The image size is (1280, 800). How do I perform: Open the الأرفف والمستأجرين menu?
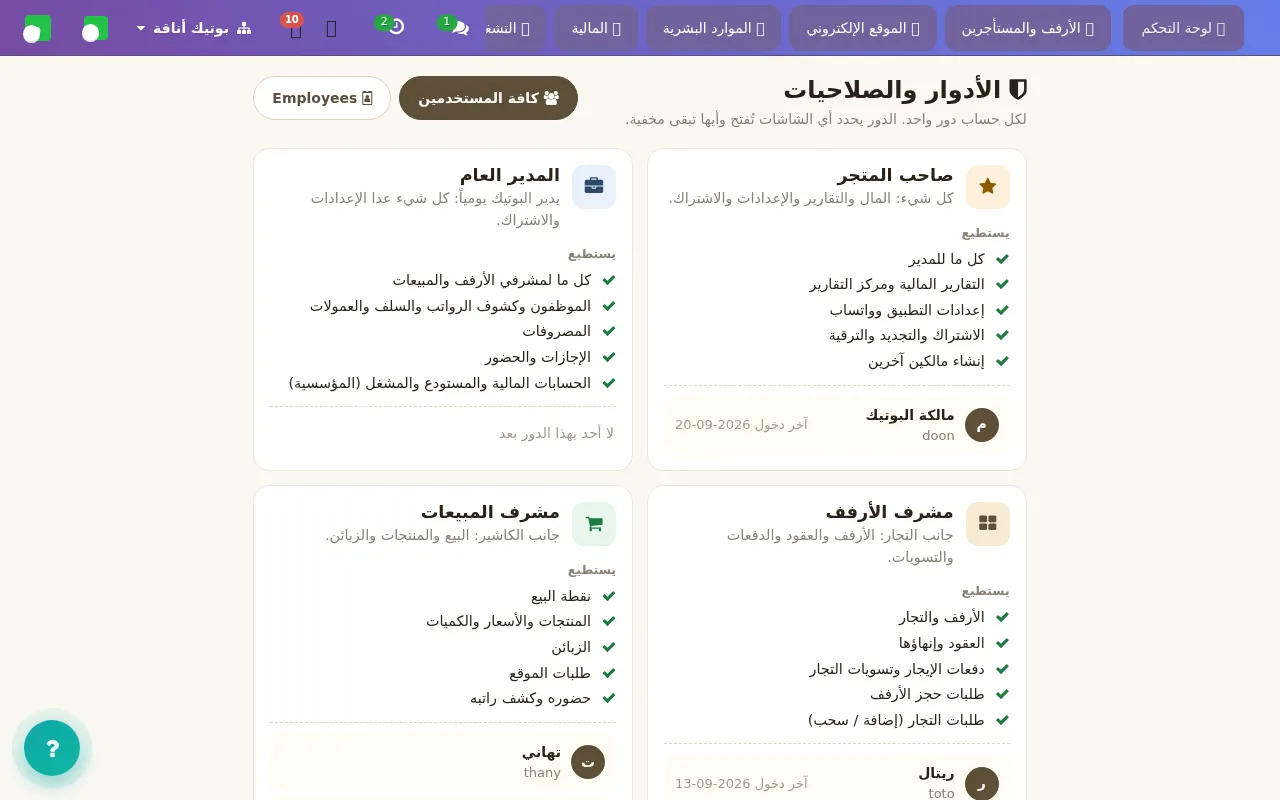coord(1028,28)
